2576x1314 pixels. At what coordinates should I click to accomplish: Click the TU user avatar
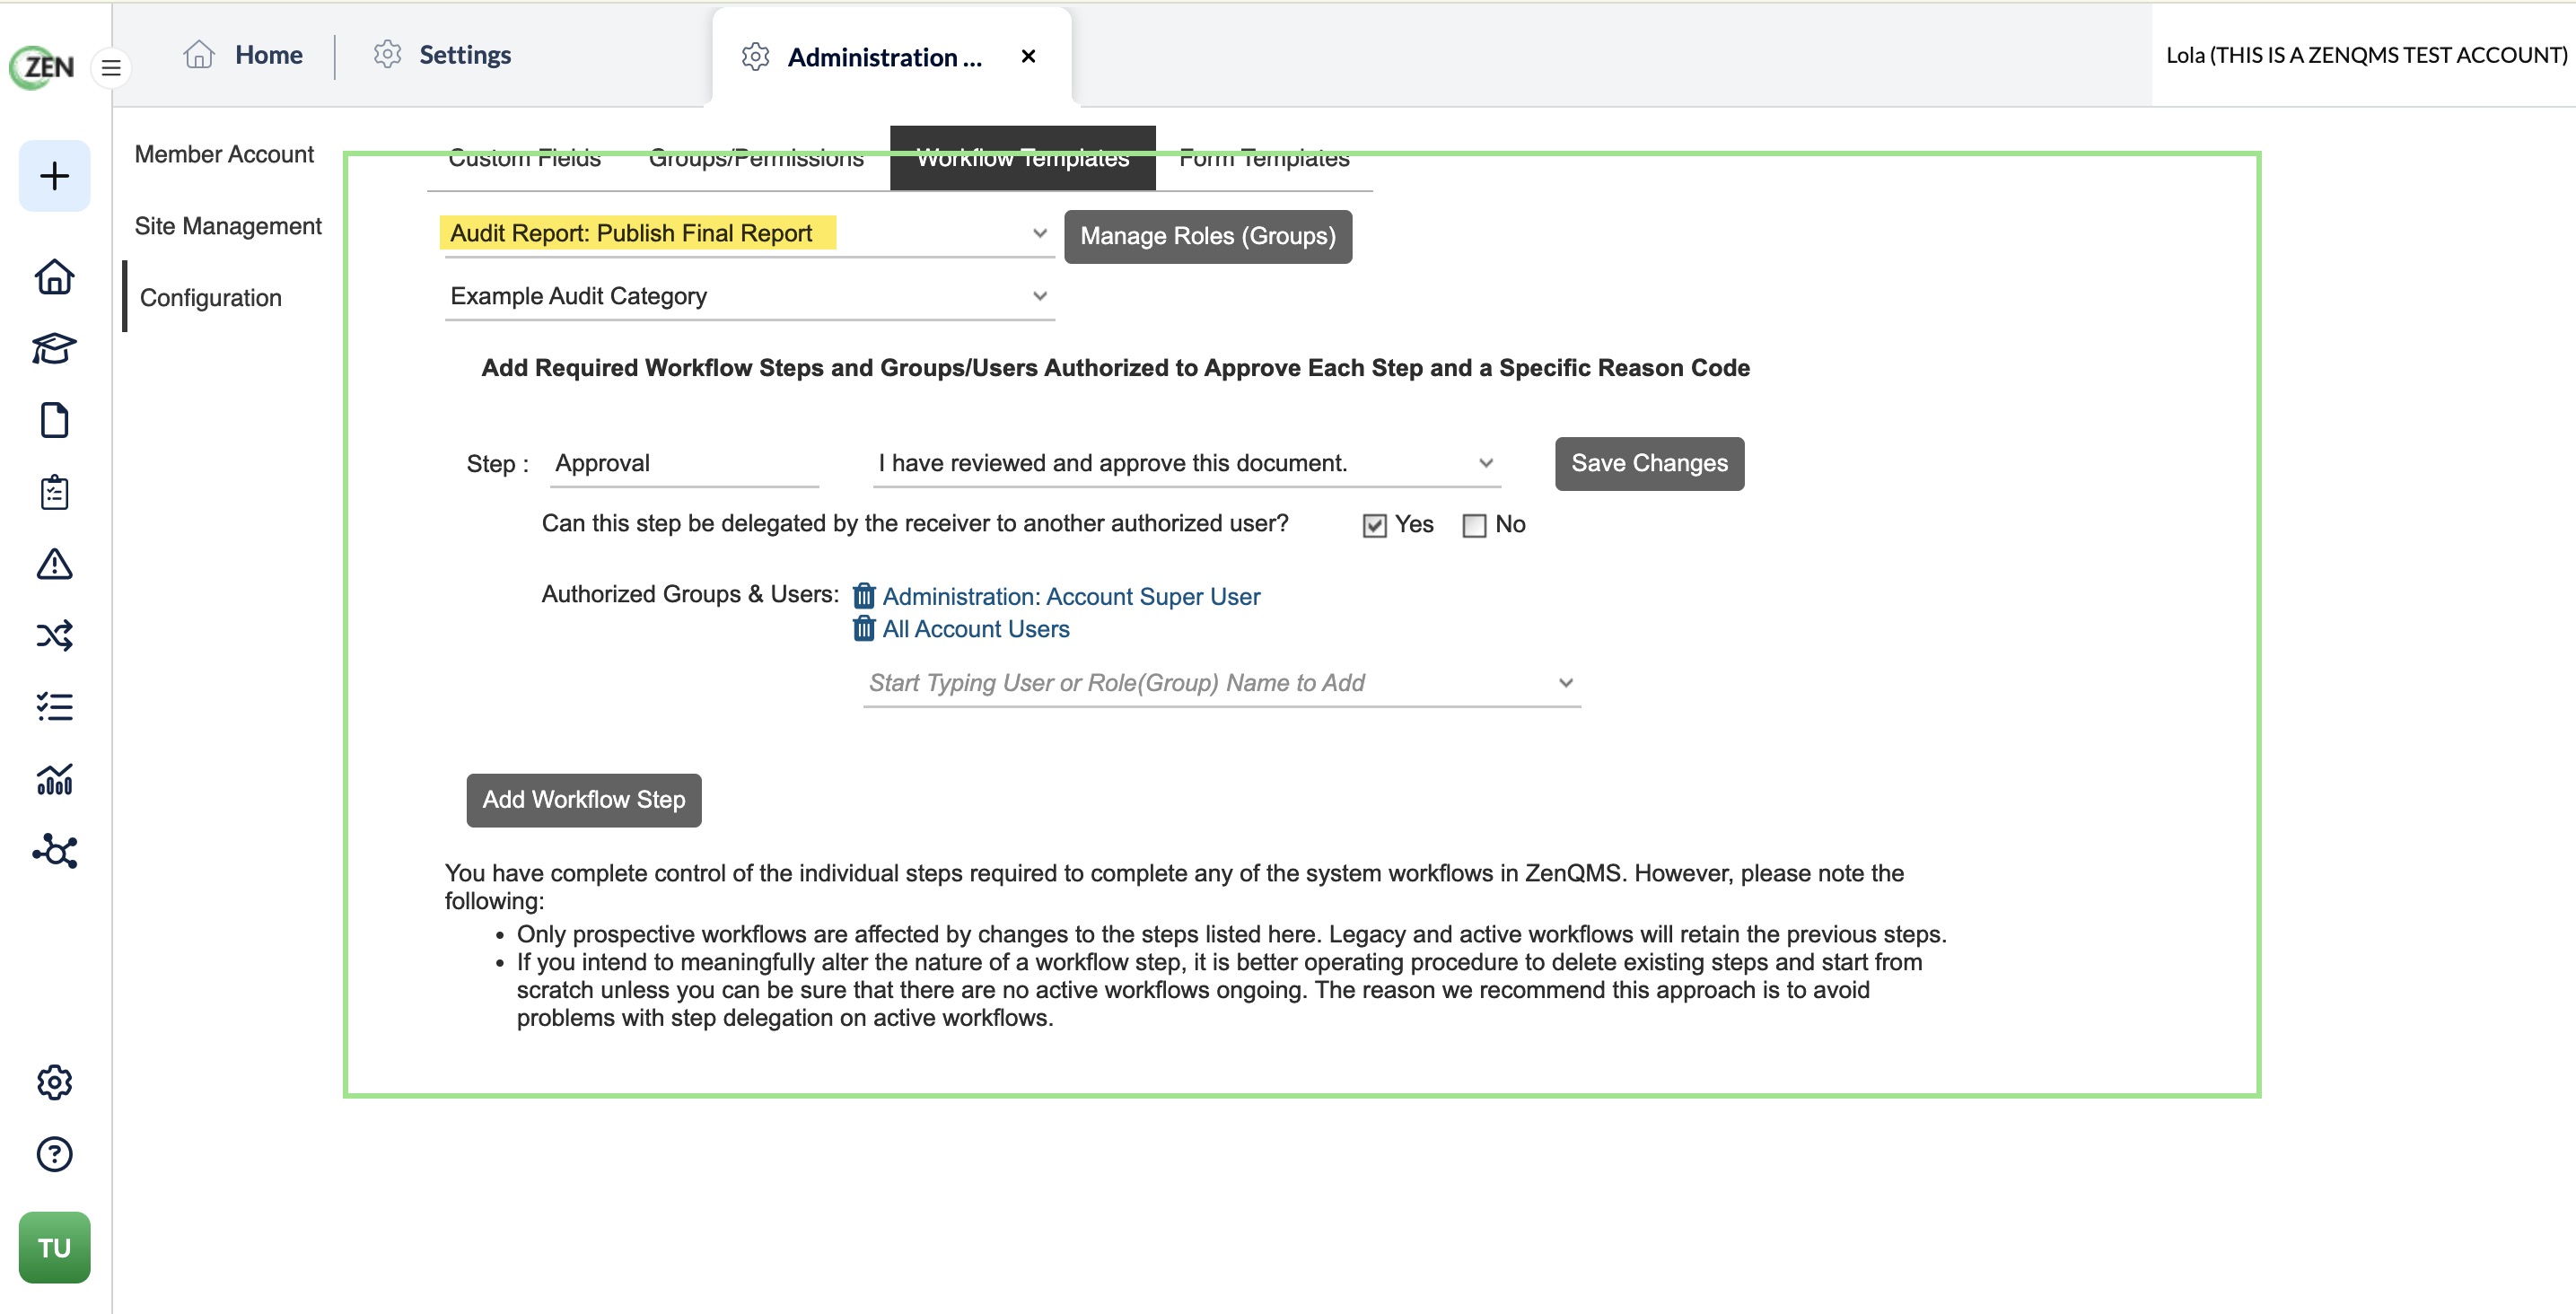(54, 1248)
